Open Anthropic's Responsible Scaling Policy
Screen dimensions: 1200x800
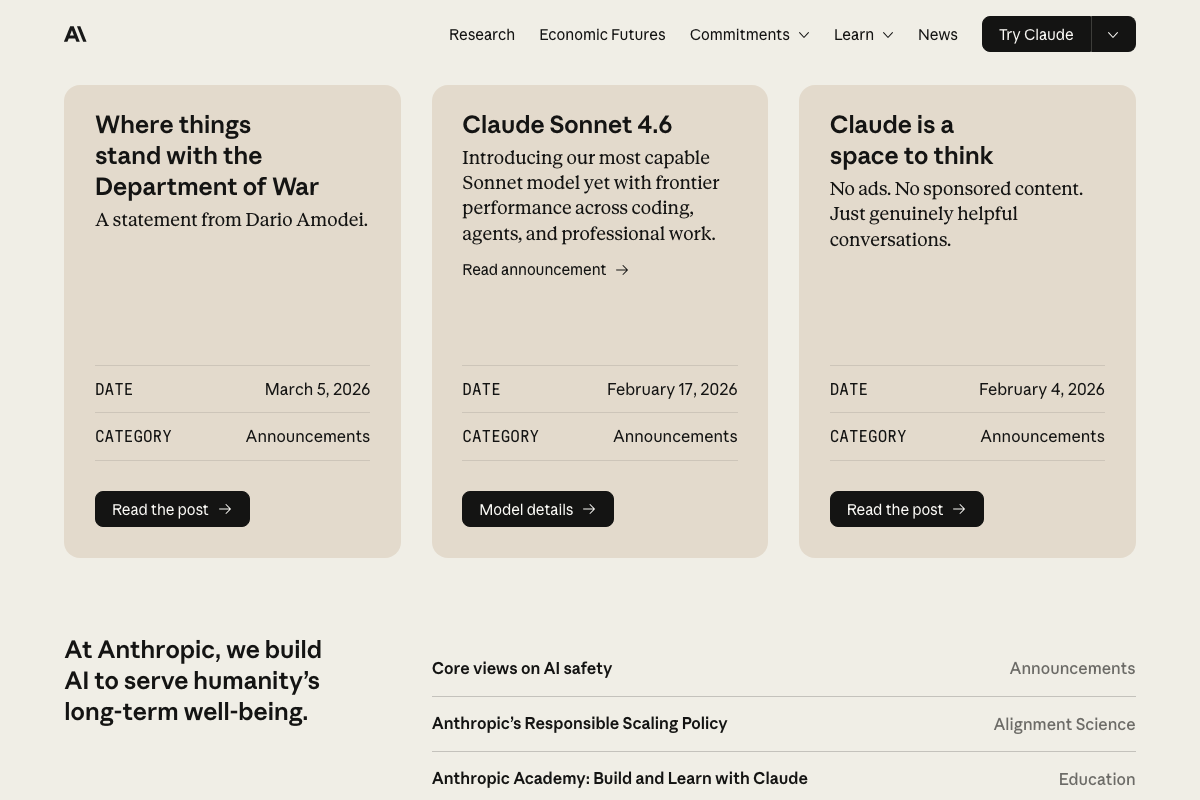[579, 723]
